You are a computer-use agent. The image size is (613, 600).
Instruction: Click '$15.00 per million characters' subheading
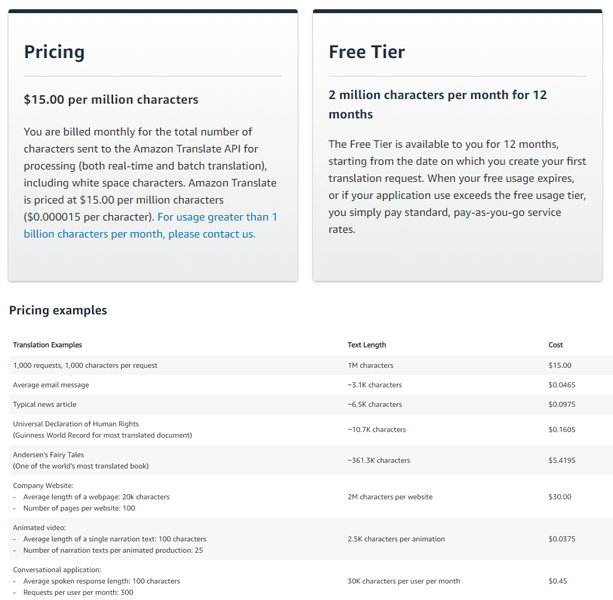pos(111,99)
